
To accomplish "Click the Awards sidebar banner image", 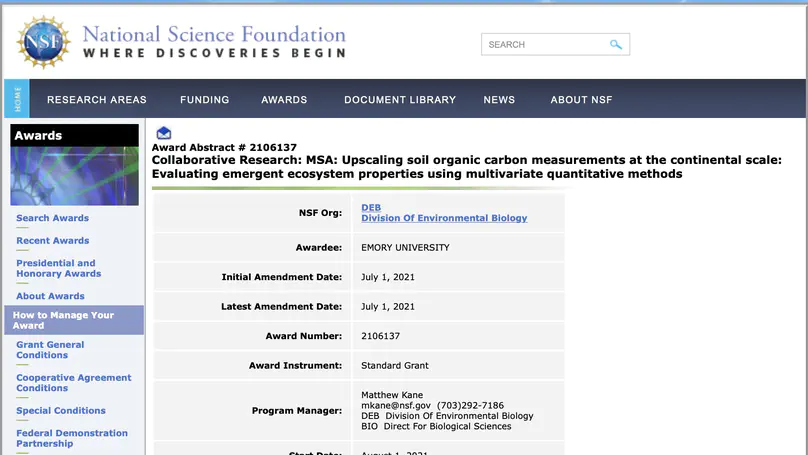I will 75,176.
